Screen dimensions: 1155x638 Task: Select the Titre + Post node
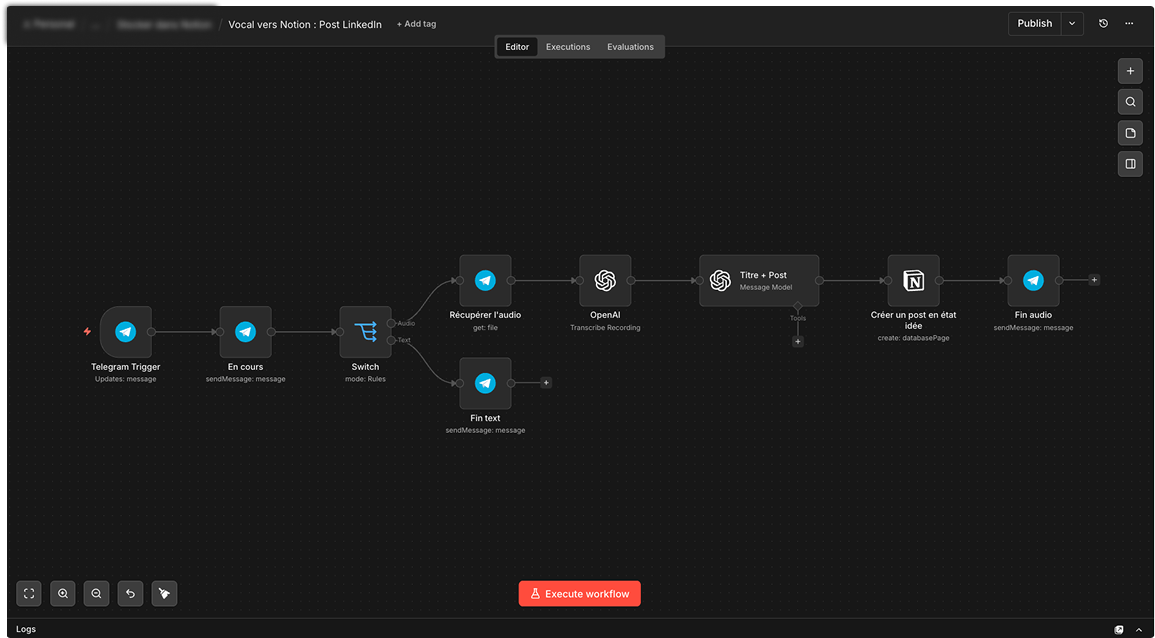[x=759, y=281]
